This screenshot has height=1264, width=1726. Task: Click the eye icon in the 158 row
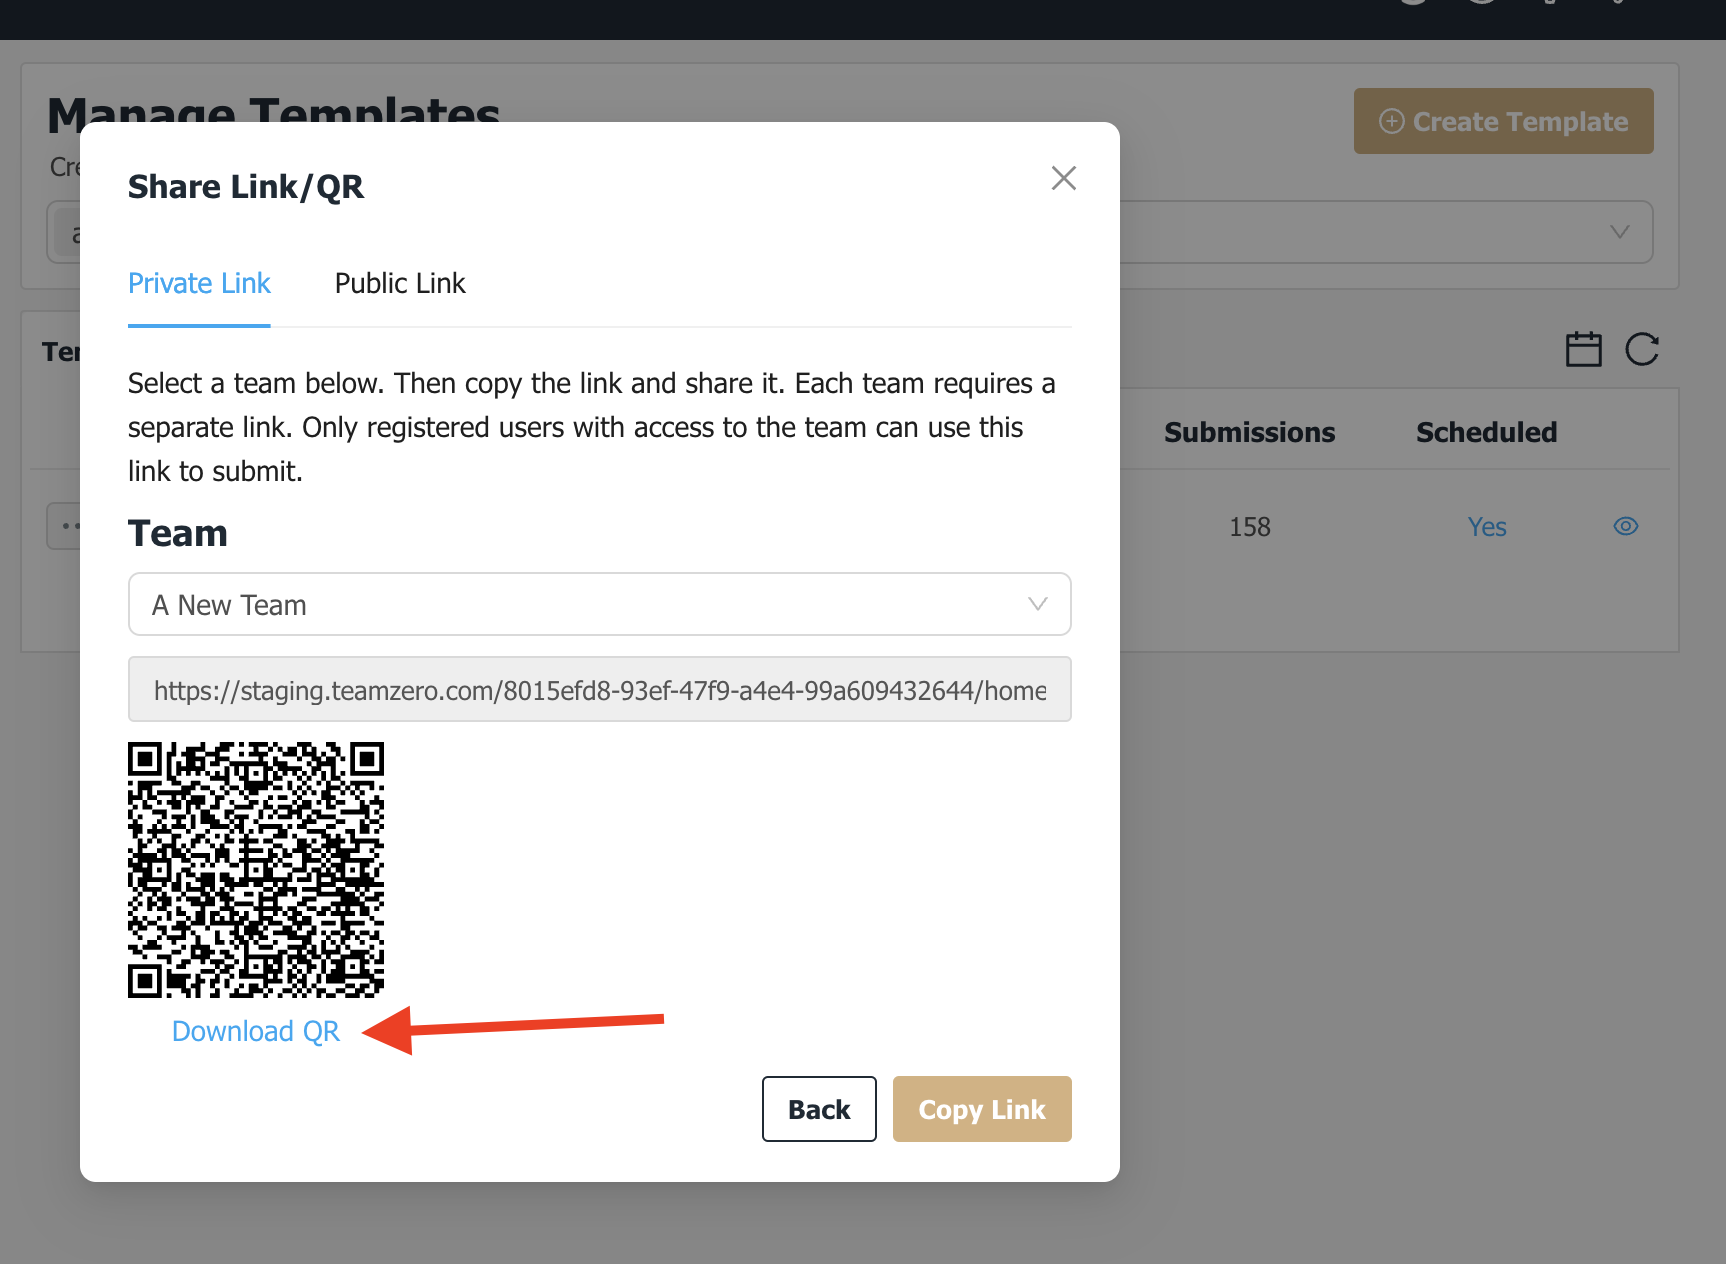coord(1626,526)
